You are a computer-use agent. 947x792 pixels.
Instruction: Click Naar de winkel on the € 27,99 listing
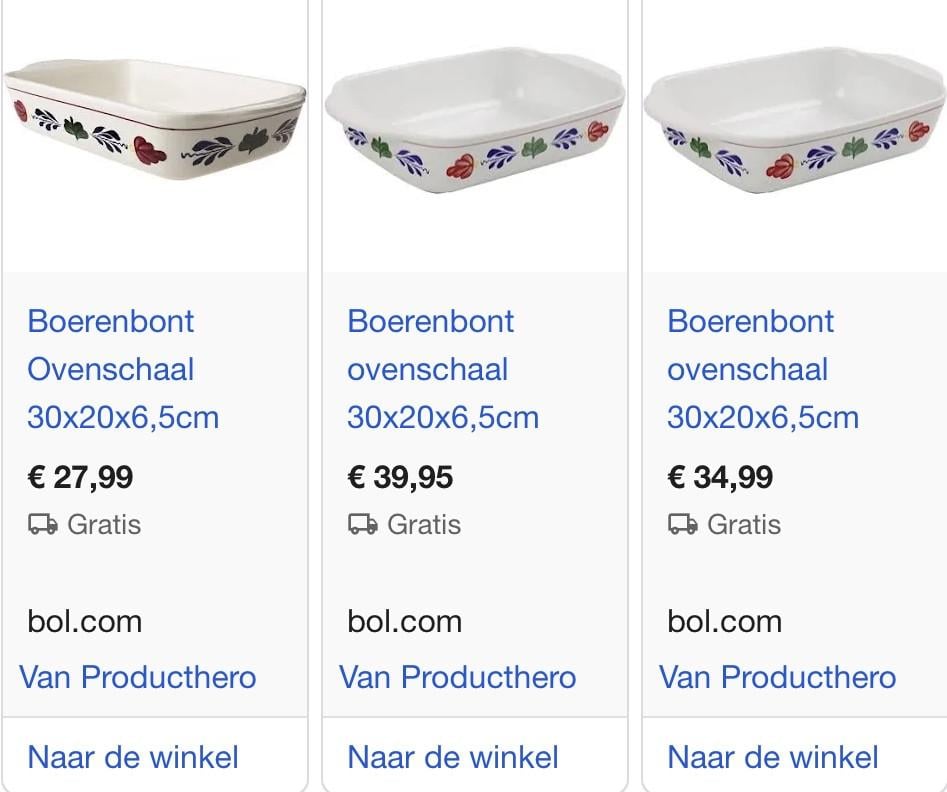[x=132, y=757]
